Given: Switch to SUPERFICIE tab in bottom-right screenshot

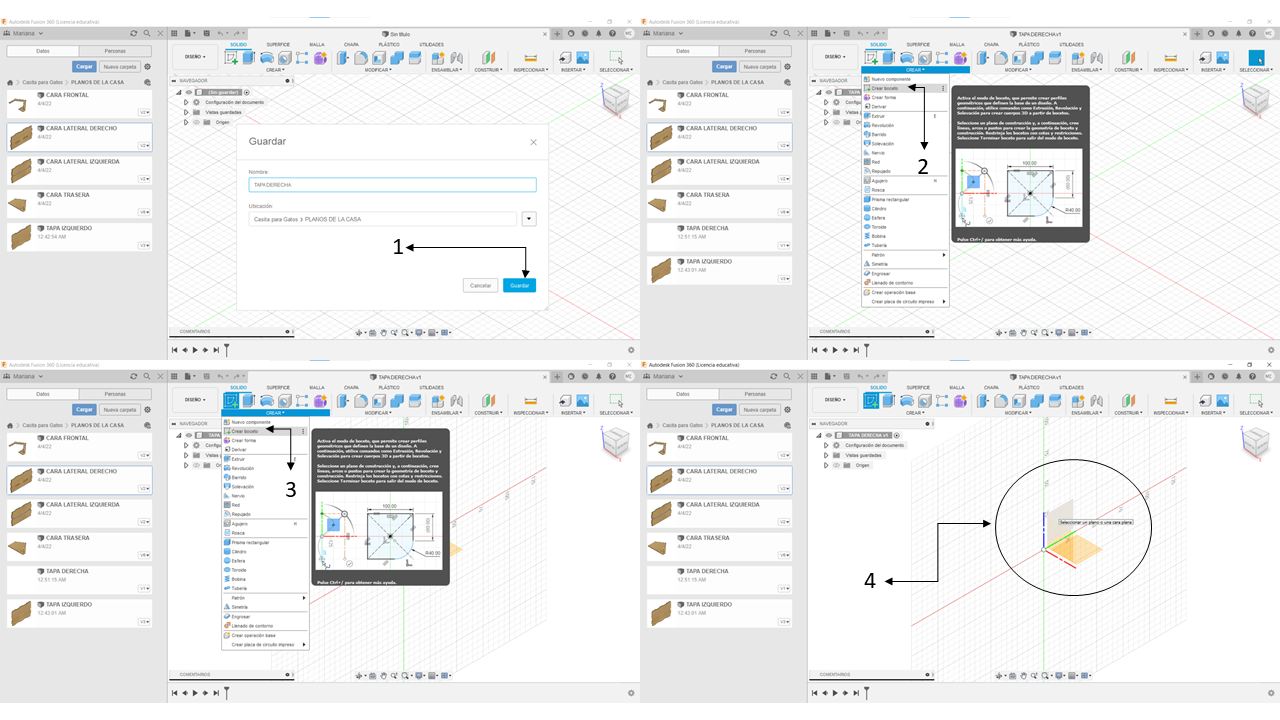Looking at the screenshot, I should pyautogui.click(x=918, y=387).
